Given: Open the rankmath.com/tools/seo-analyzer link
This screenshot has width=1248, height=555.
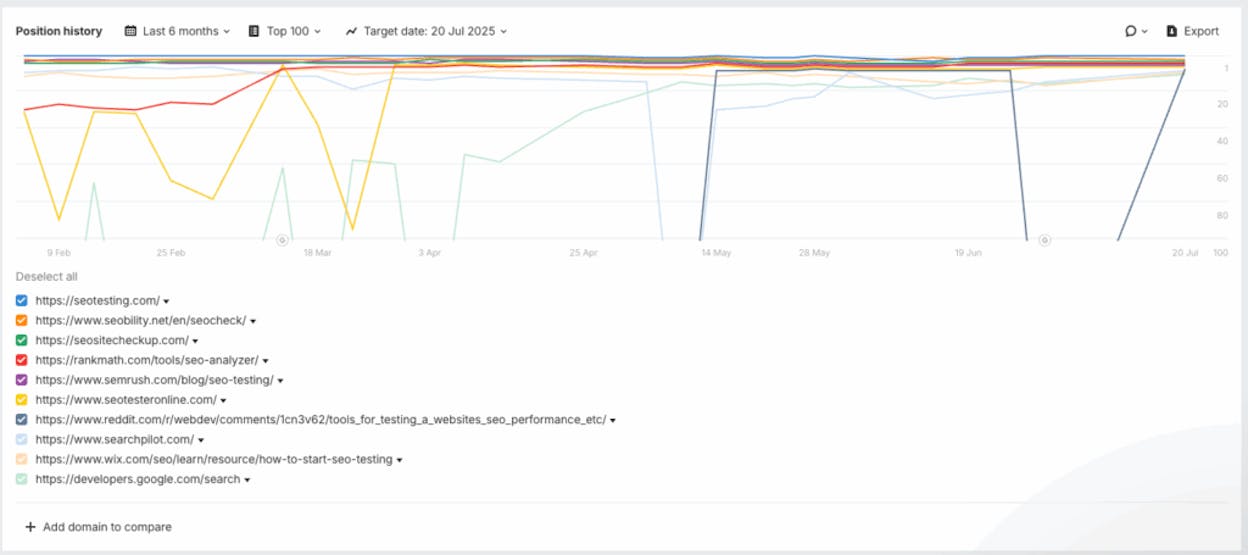Looking at the screenshot, I should [x=147, y=360].
